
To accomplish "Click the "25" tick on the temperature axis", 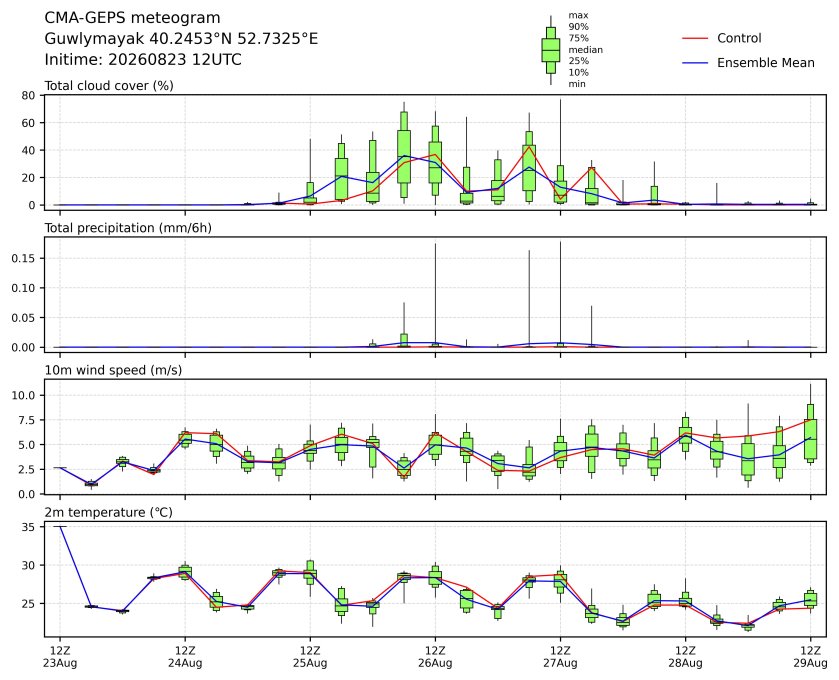I will pos(29,603).
